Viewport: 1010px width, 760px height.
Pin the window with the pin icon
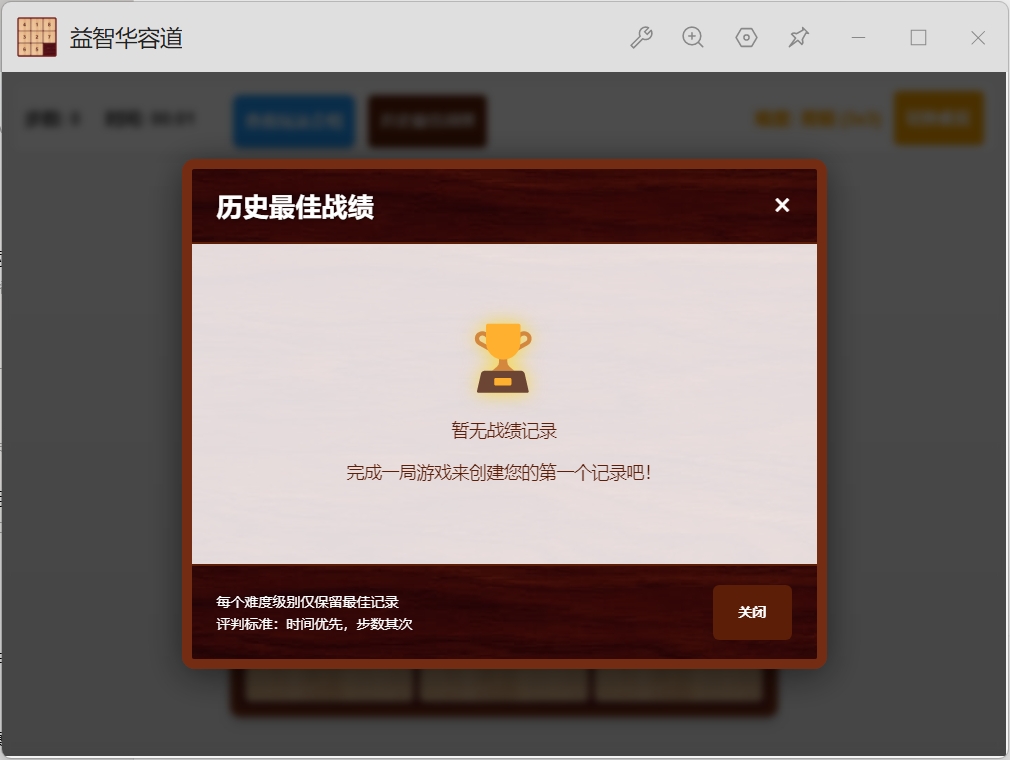coord(798,37)
